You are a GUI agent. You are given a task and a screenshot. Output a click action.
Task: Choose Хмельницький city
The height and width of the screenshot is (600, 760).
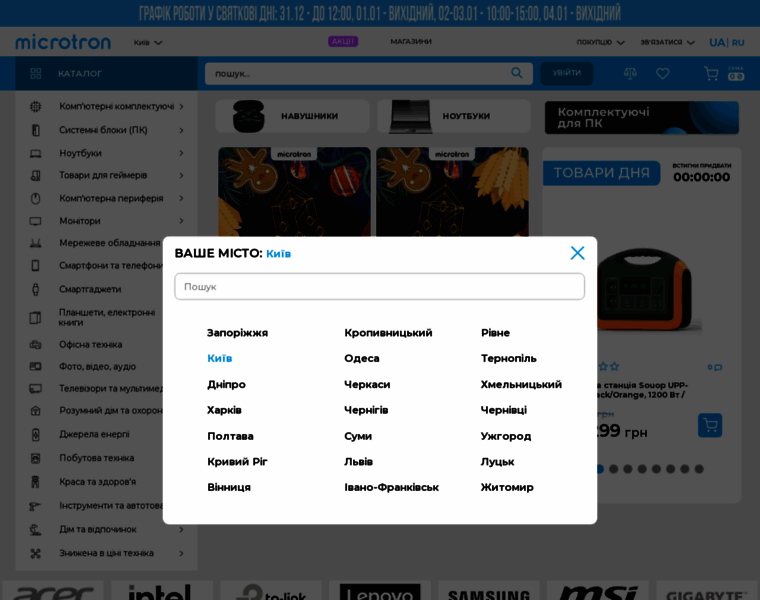click(521, 384)
